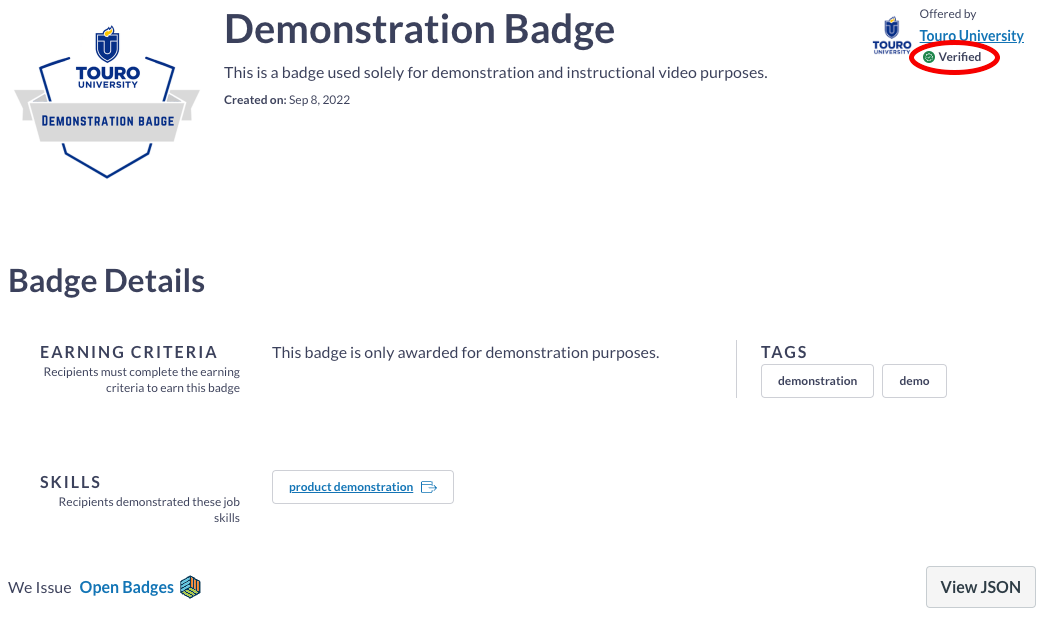Click the small Touro University logo near Offered by
This screenshot has width=1044, height=617.
[891, 37]
